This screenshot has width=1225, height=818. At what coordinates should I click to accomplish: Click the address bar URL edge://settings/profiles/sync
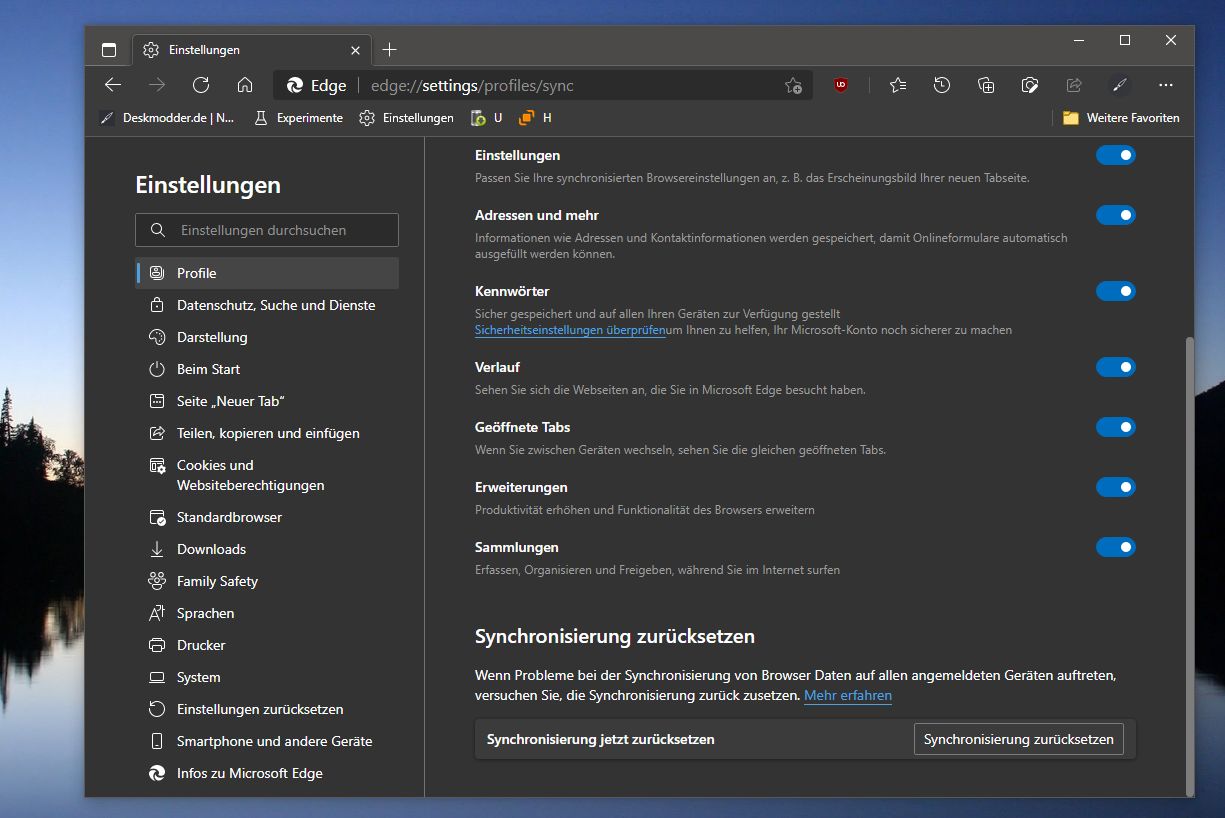pos(472,85)
